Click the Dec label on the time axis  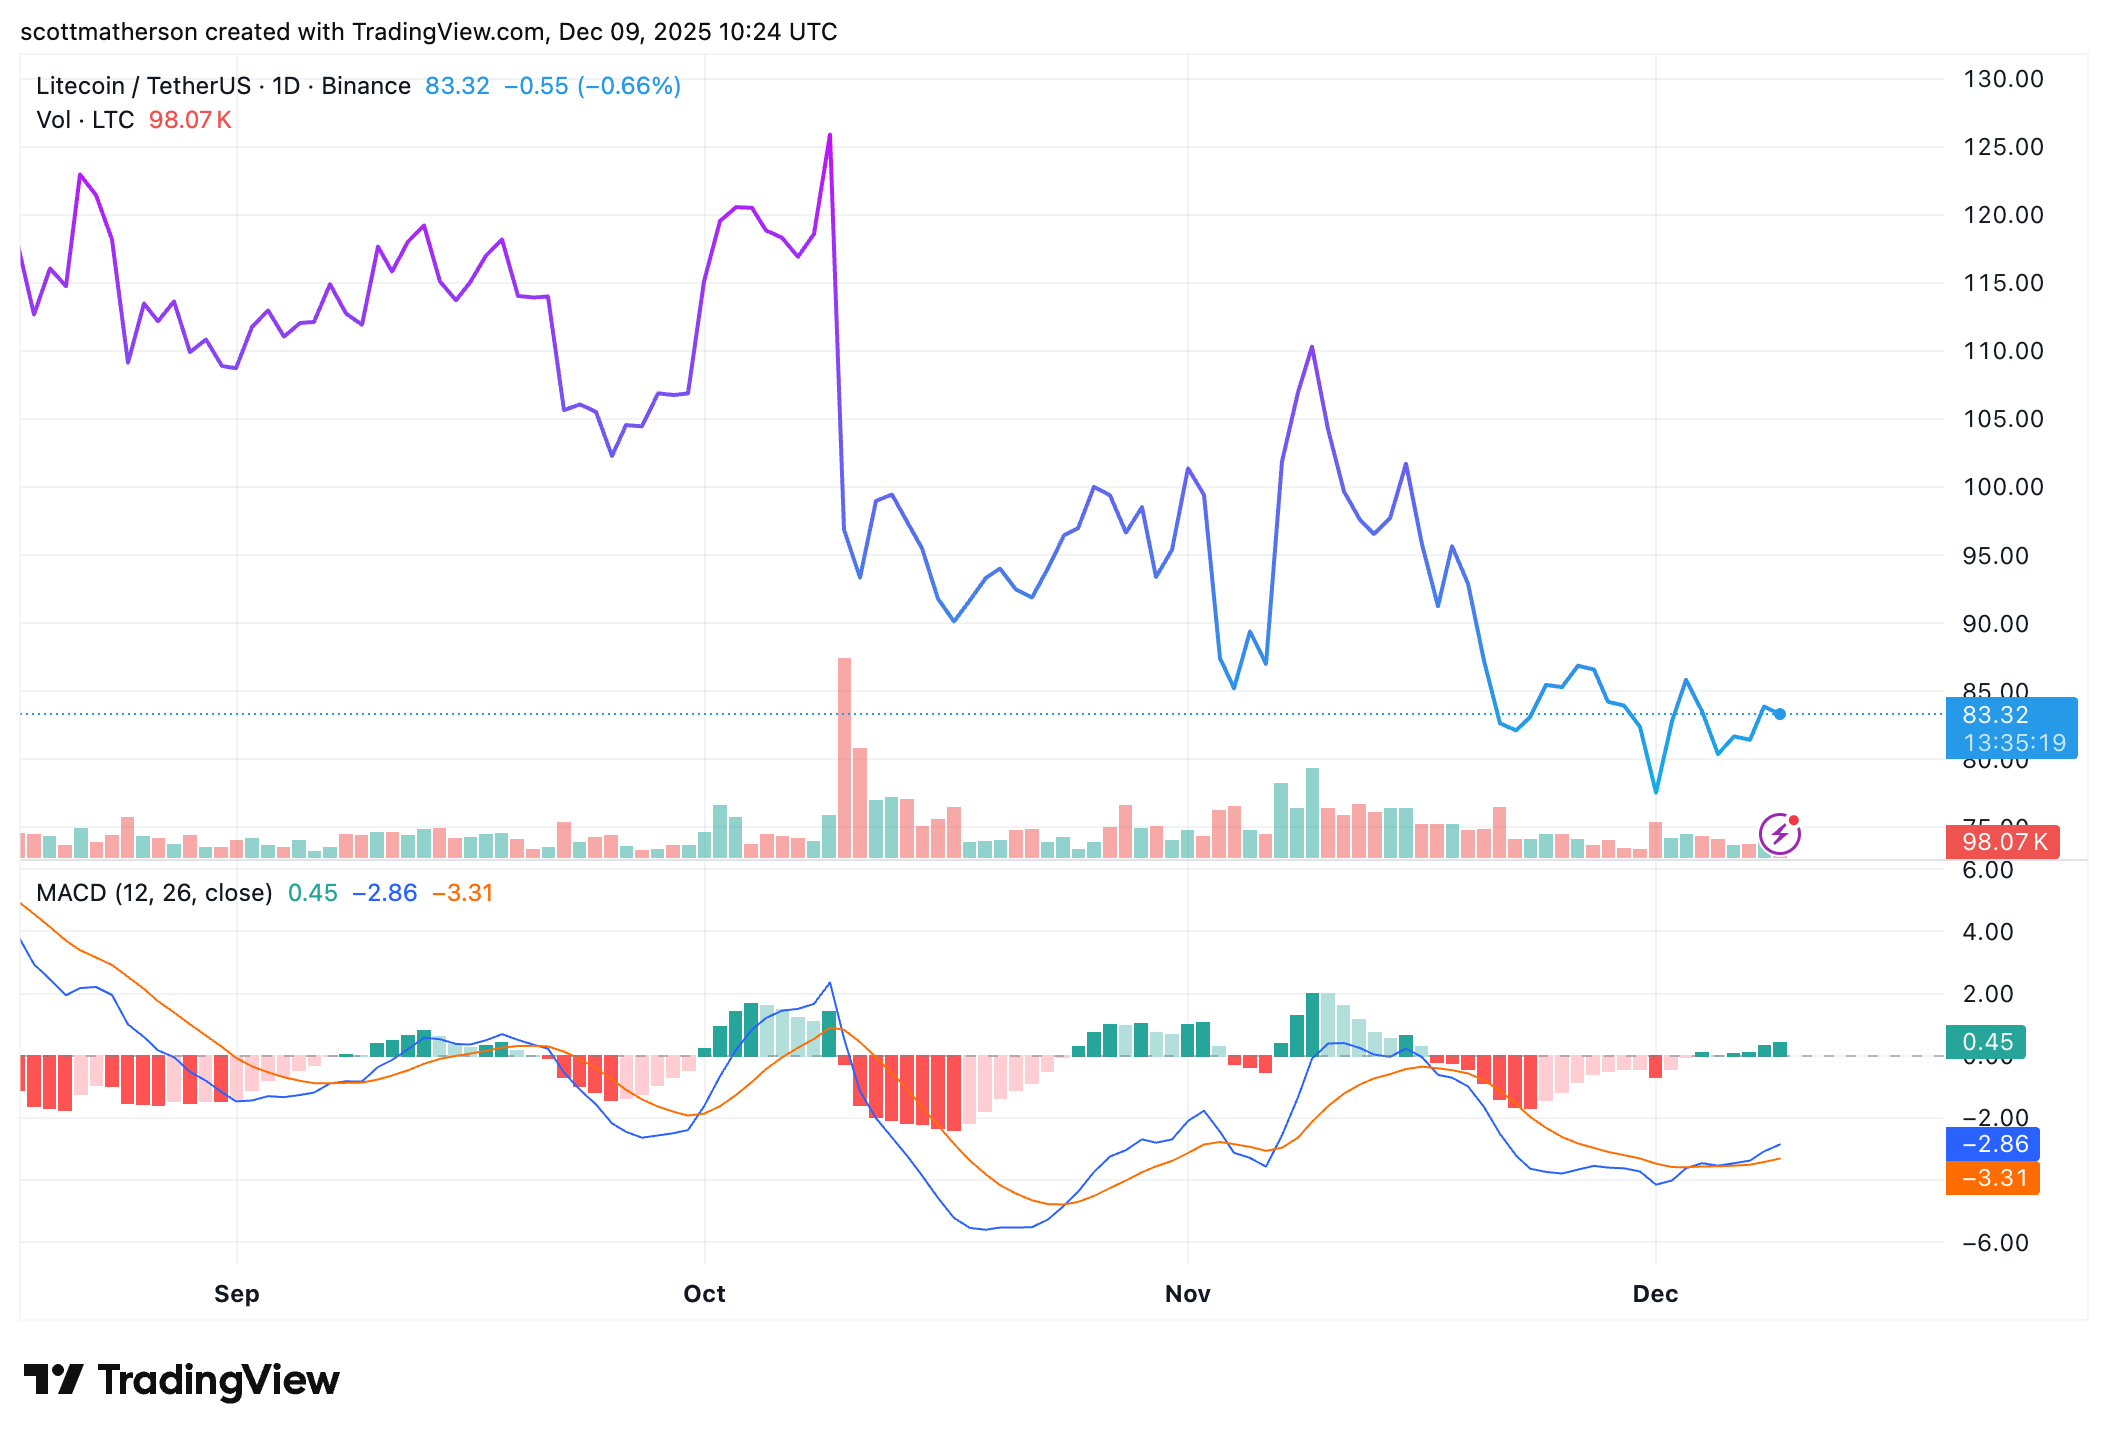tap(1655, 1294)
